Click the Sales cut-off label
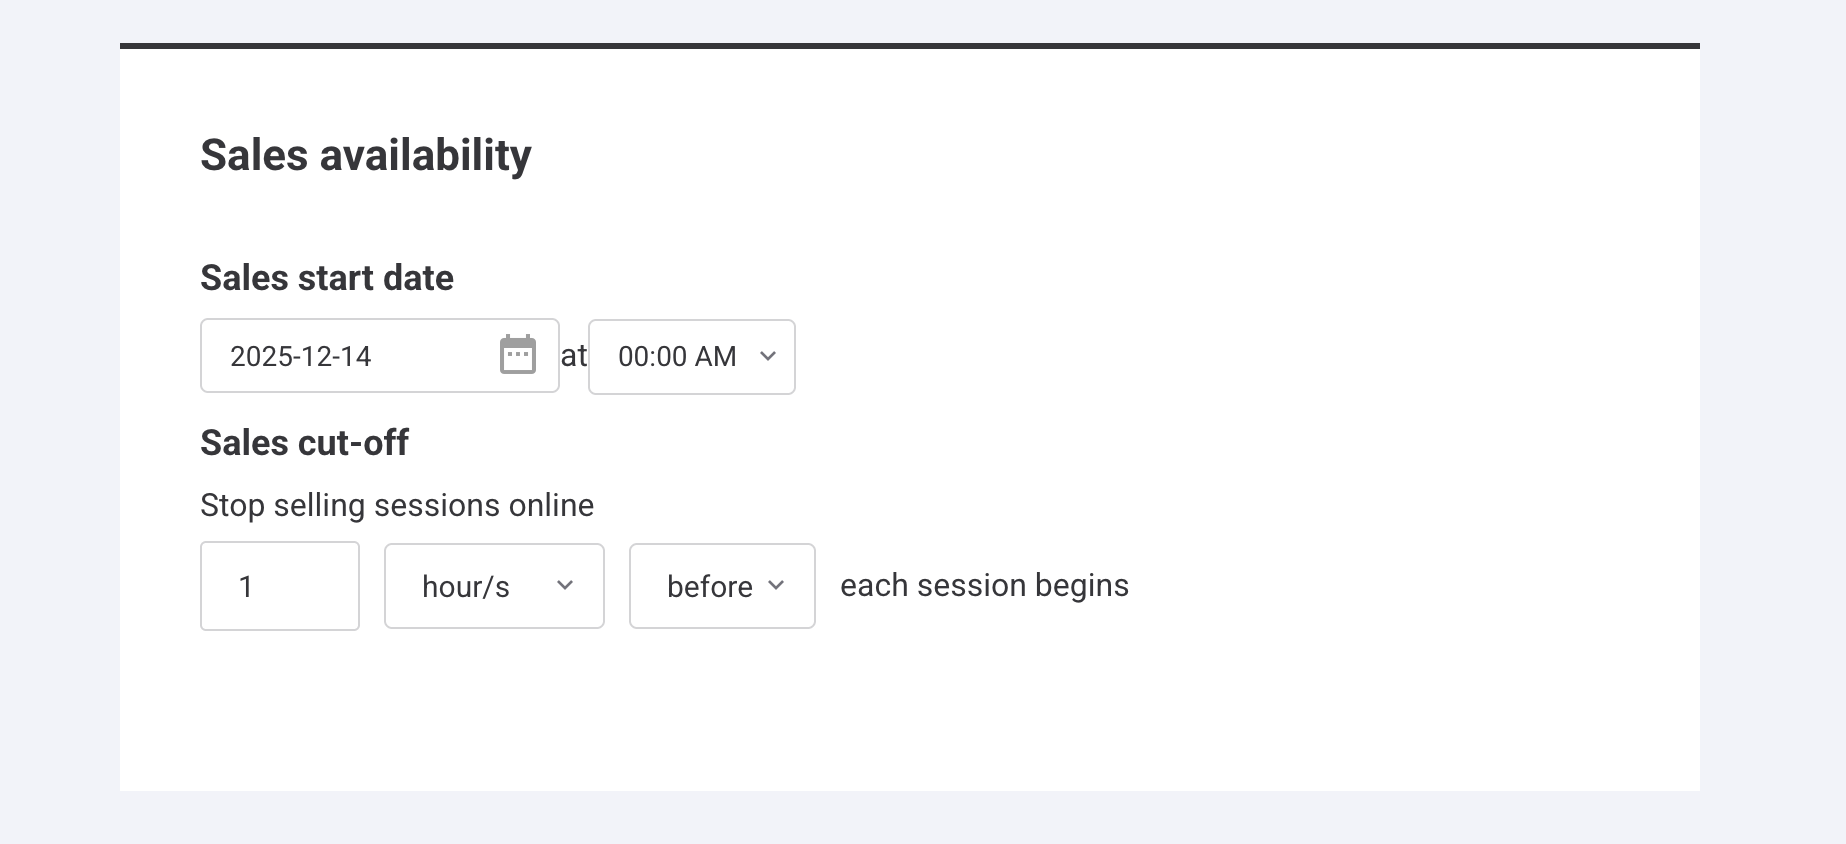This screenshot has height=844, width=1846. coord(304,443)
